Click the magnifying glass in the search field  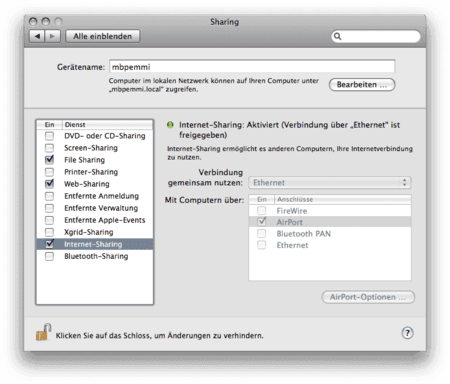click(x=337, y=36)
